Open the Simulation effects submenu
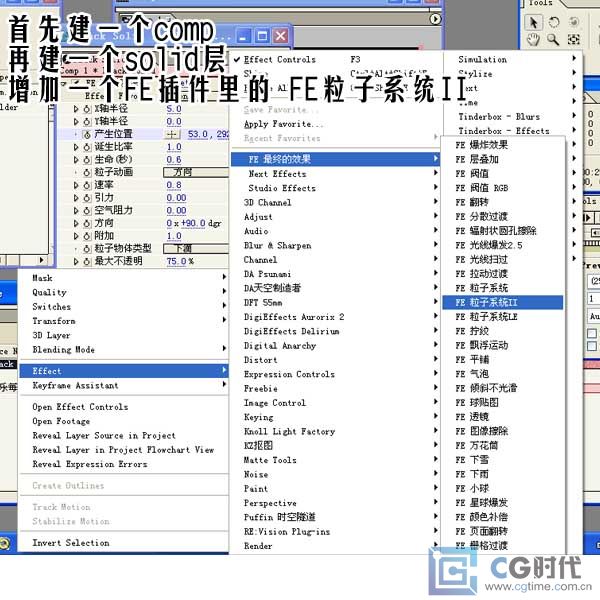 point(513,59)
